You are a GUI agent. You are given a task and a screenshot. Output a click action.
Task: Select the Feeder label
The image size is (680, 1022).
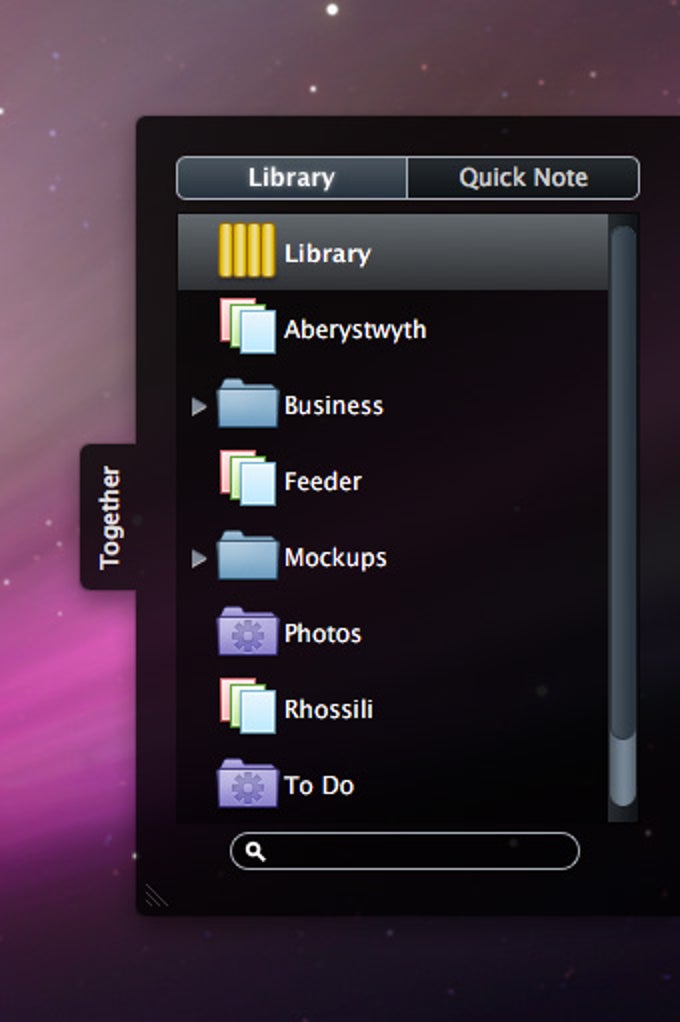click(x=323, y=482)
